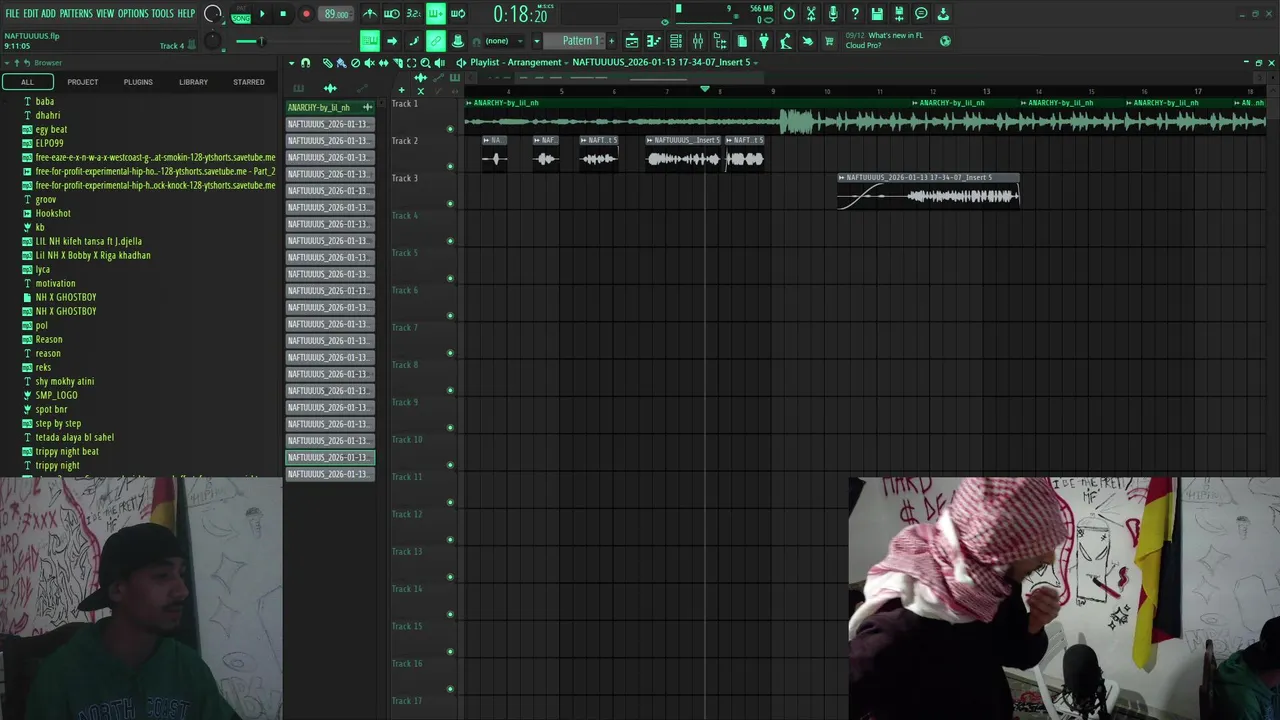Open the EDIT menu
Image resolution: width=1280 pixels, height=720 pixels.
pyautogui.click(x=31, y=14)
